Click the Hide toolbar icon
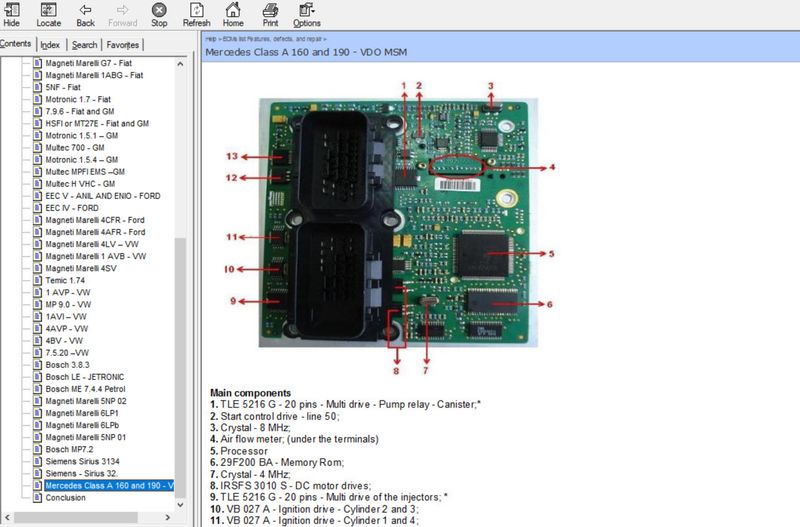This screenshot has width=800, height=527. point(11,14)
